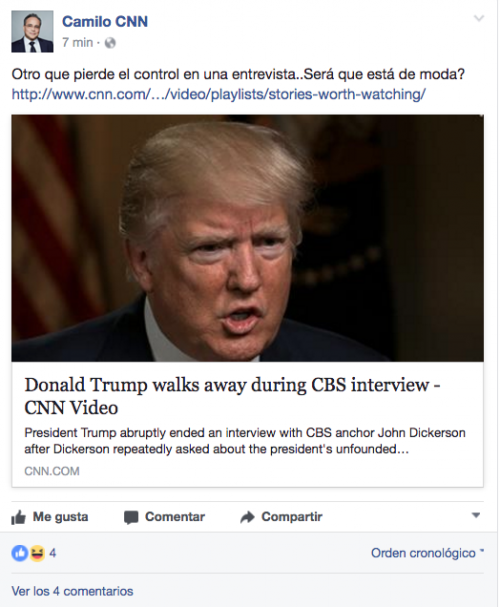
Task: Share the post with Compartir label
Action: coord(292,516)
